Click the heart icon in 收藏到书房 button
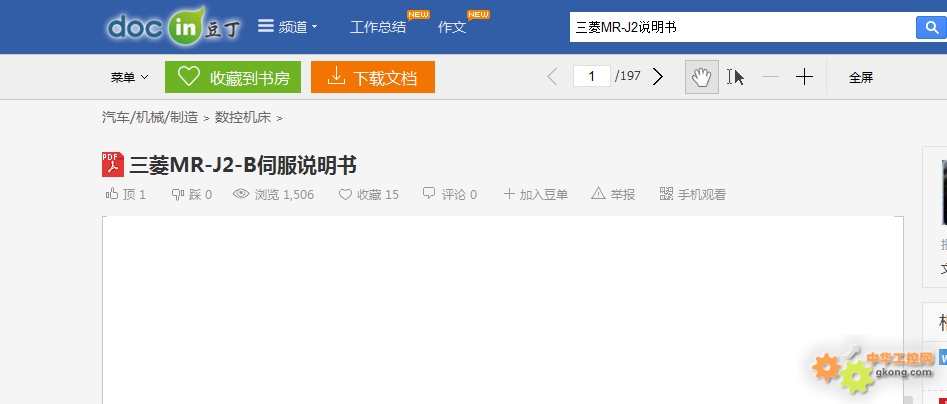The height and width of the screenshot is (404, 947). pos(188,77)
